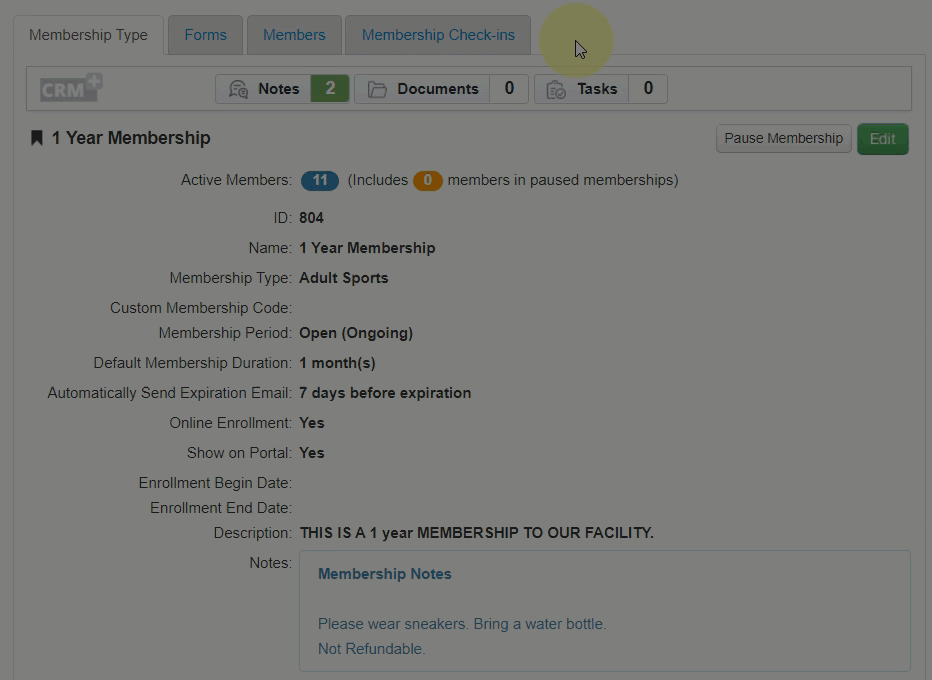Viewport: 932px width, 680px height.
Task: Click the 'Not Refundable.' note text
Action: tap(371, 649)
